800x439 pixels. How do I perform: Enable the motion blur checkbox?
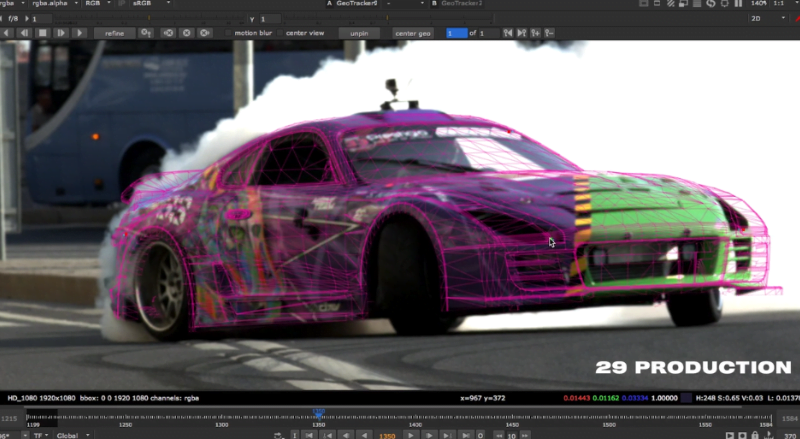coord(228,33)
